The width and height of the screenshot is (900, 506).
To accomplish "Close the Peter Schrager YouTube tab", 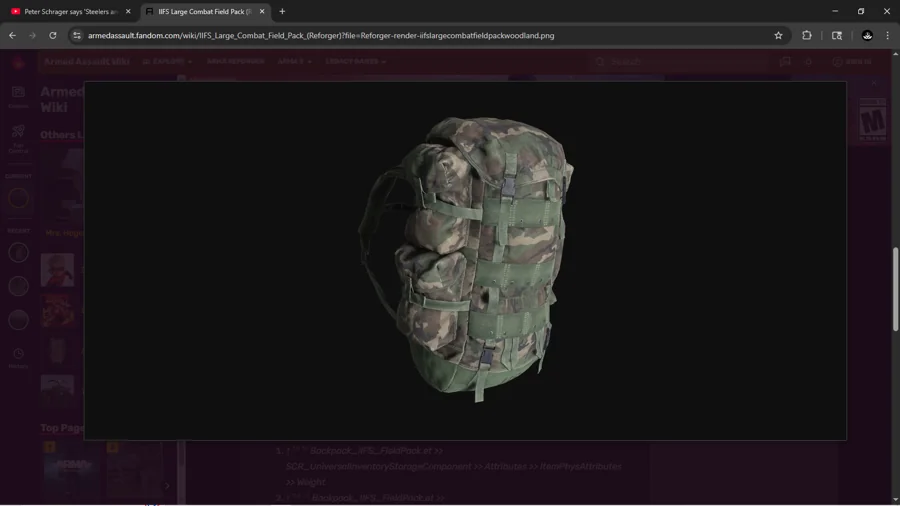I will (128, 11).
